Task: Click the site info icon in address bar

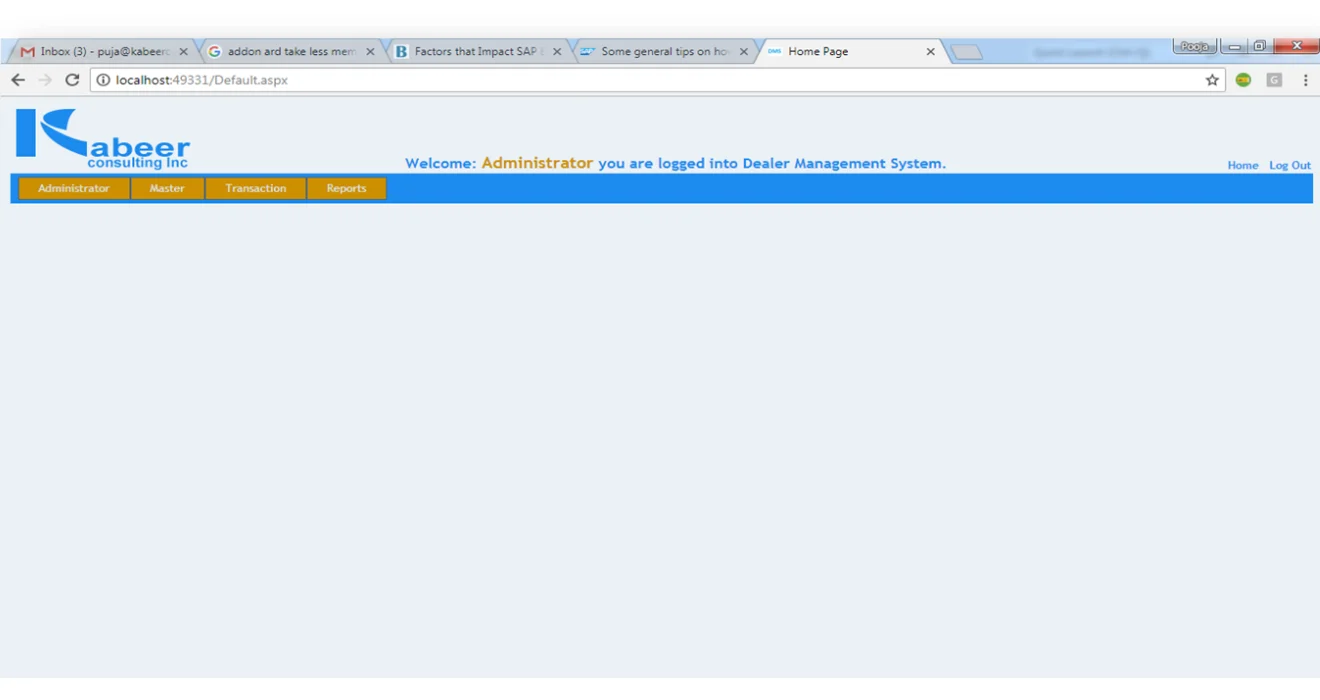Action: (103, 79)
